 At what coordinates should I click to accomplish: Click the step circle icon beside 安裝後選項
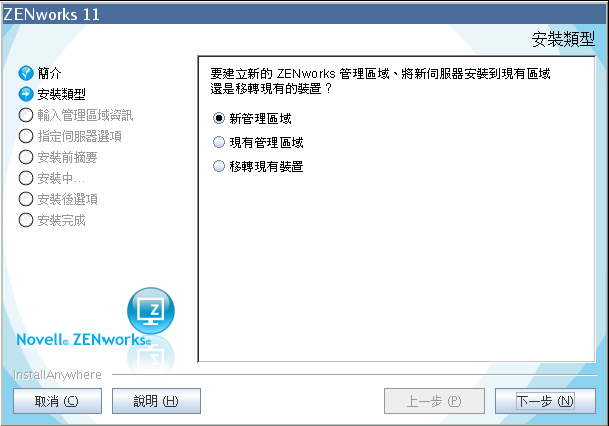pos(26,199)
